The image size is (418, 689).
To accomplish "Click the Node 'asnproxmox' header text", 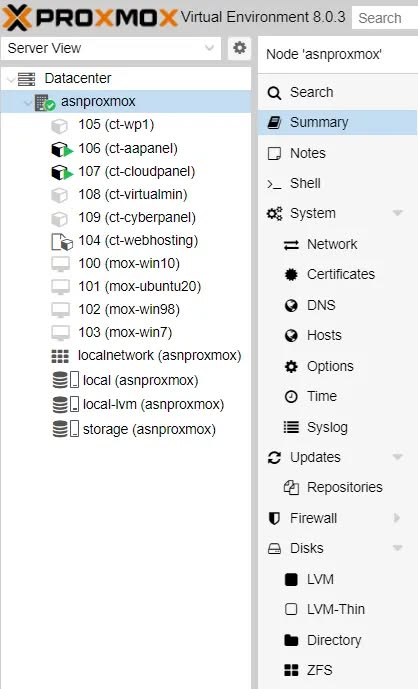I will (324, 54).
